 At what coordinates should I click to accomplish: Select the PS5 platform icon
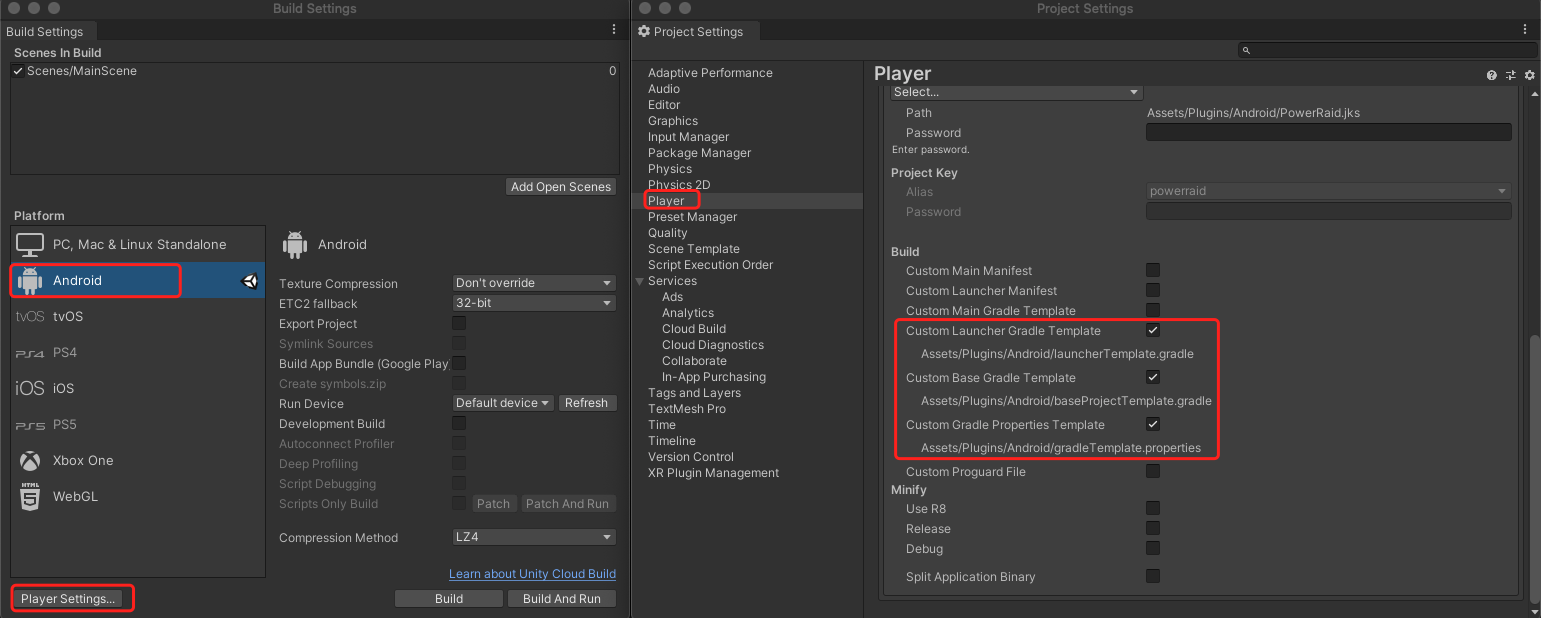point(30,425)
